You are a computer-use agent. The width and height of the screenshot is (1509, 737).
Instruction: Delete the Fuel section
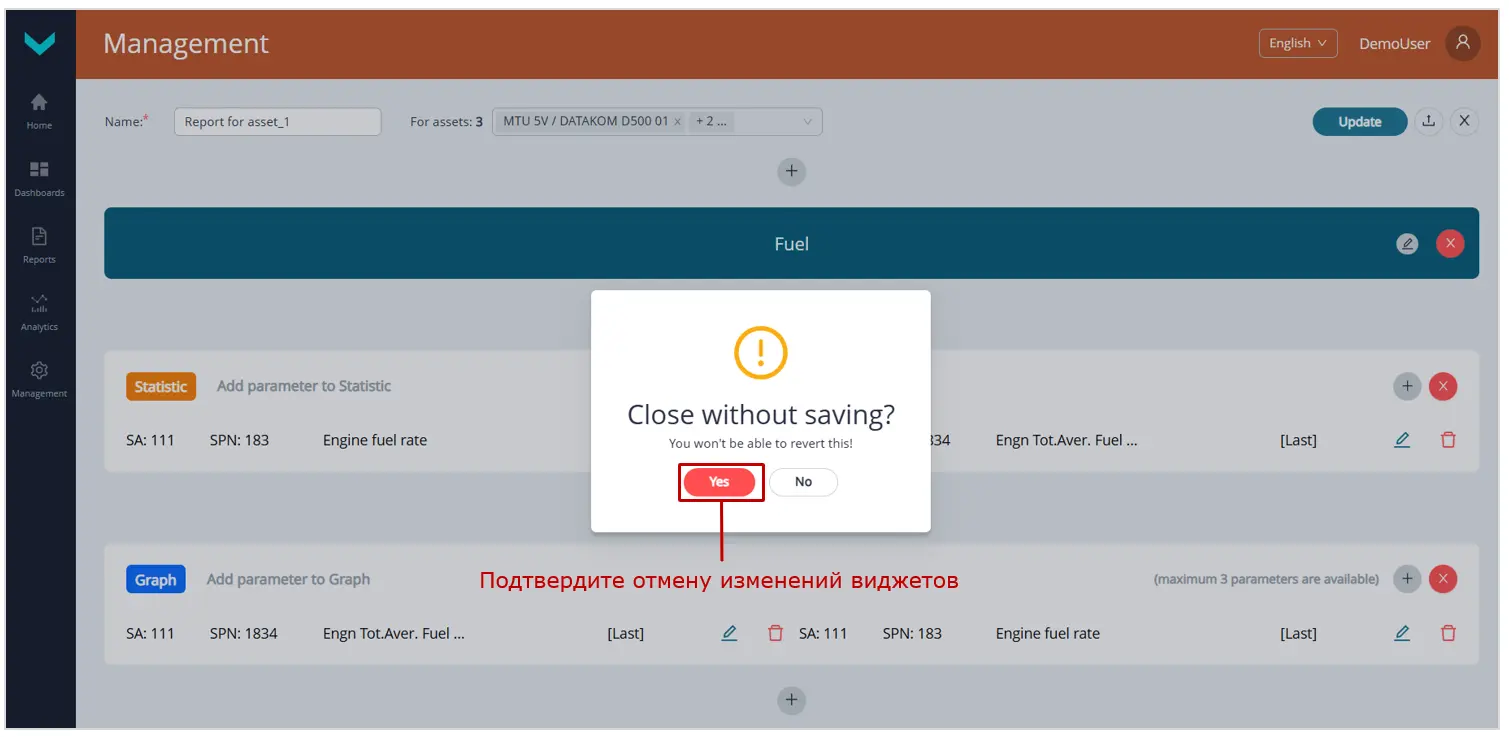tap(1450, 243)
